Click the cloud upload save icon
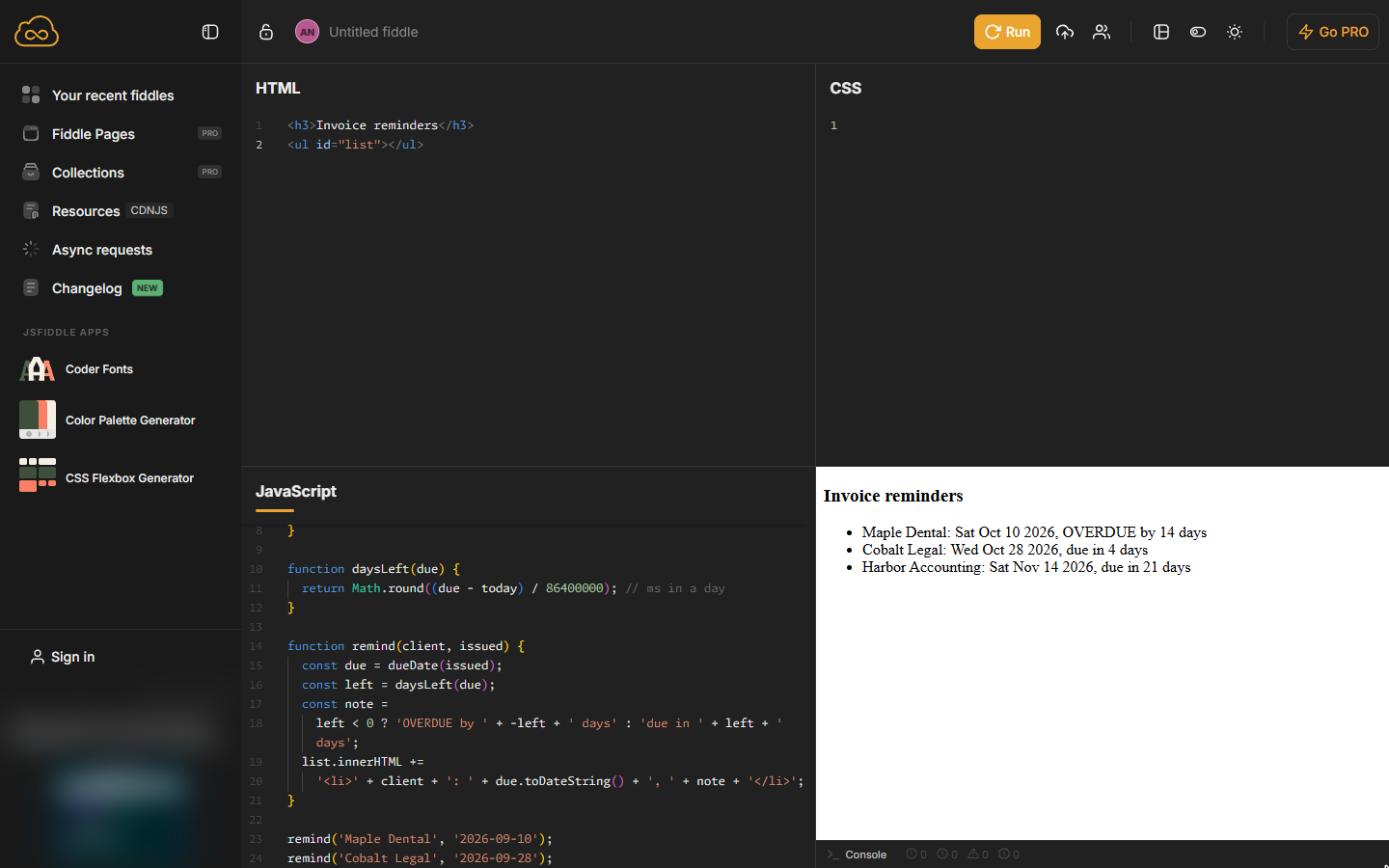 tap(1065, 32)
